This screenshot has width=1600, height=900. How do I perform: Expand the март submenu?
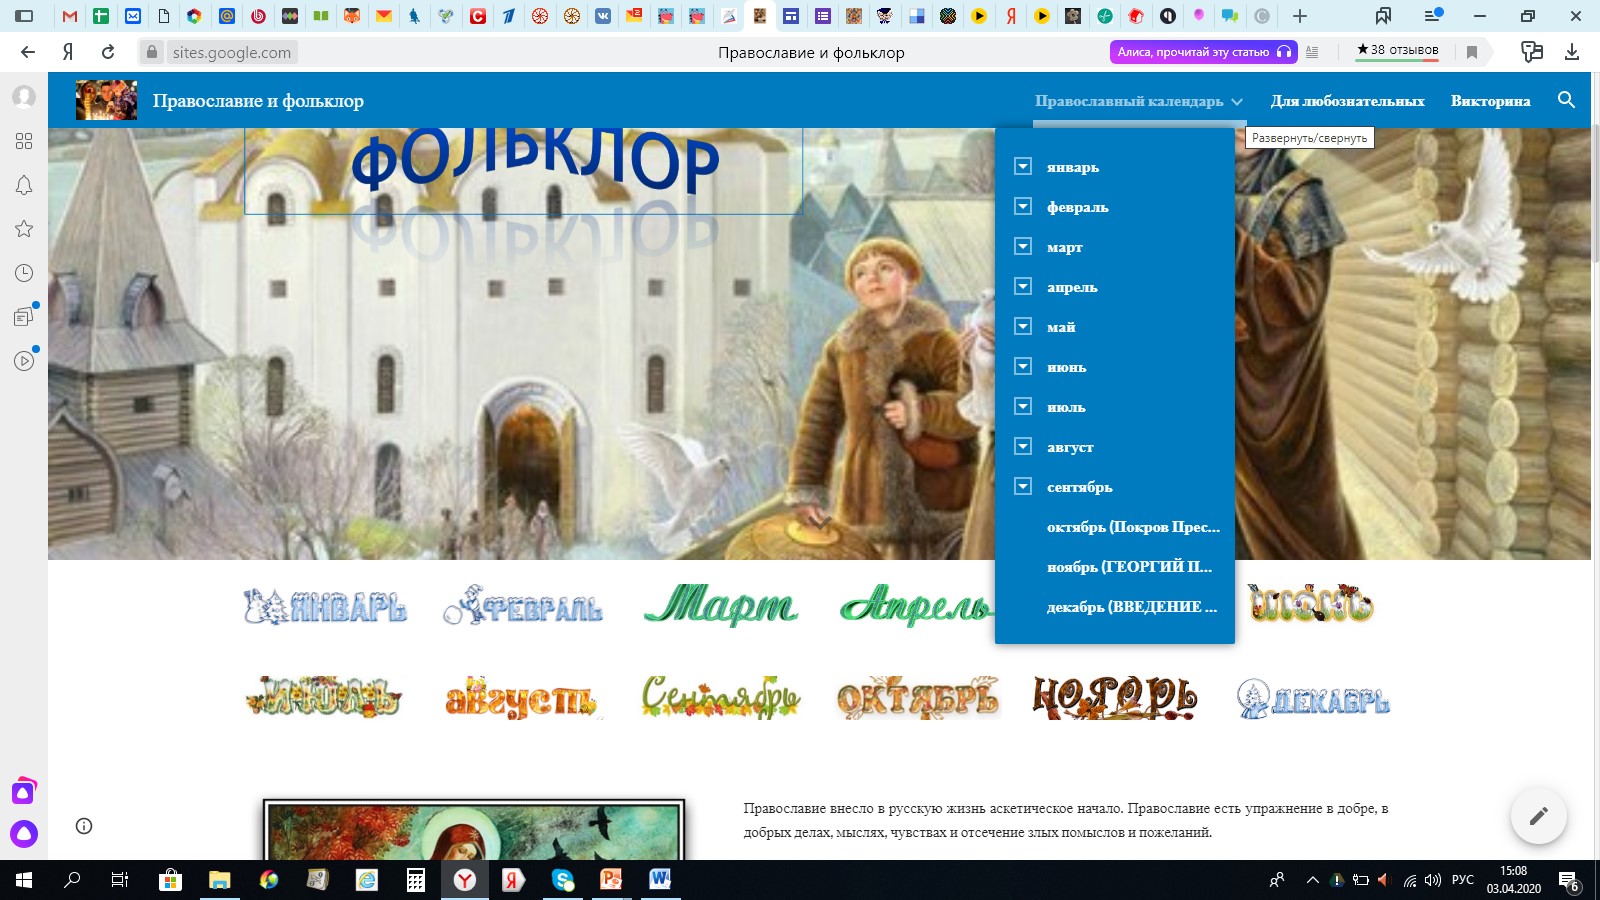(x=1022, y=246)
